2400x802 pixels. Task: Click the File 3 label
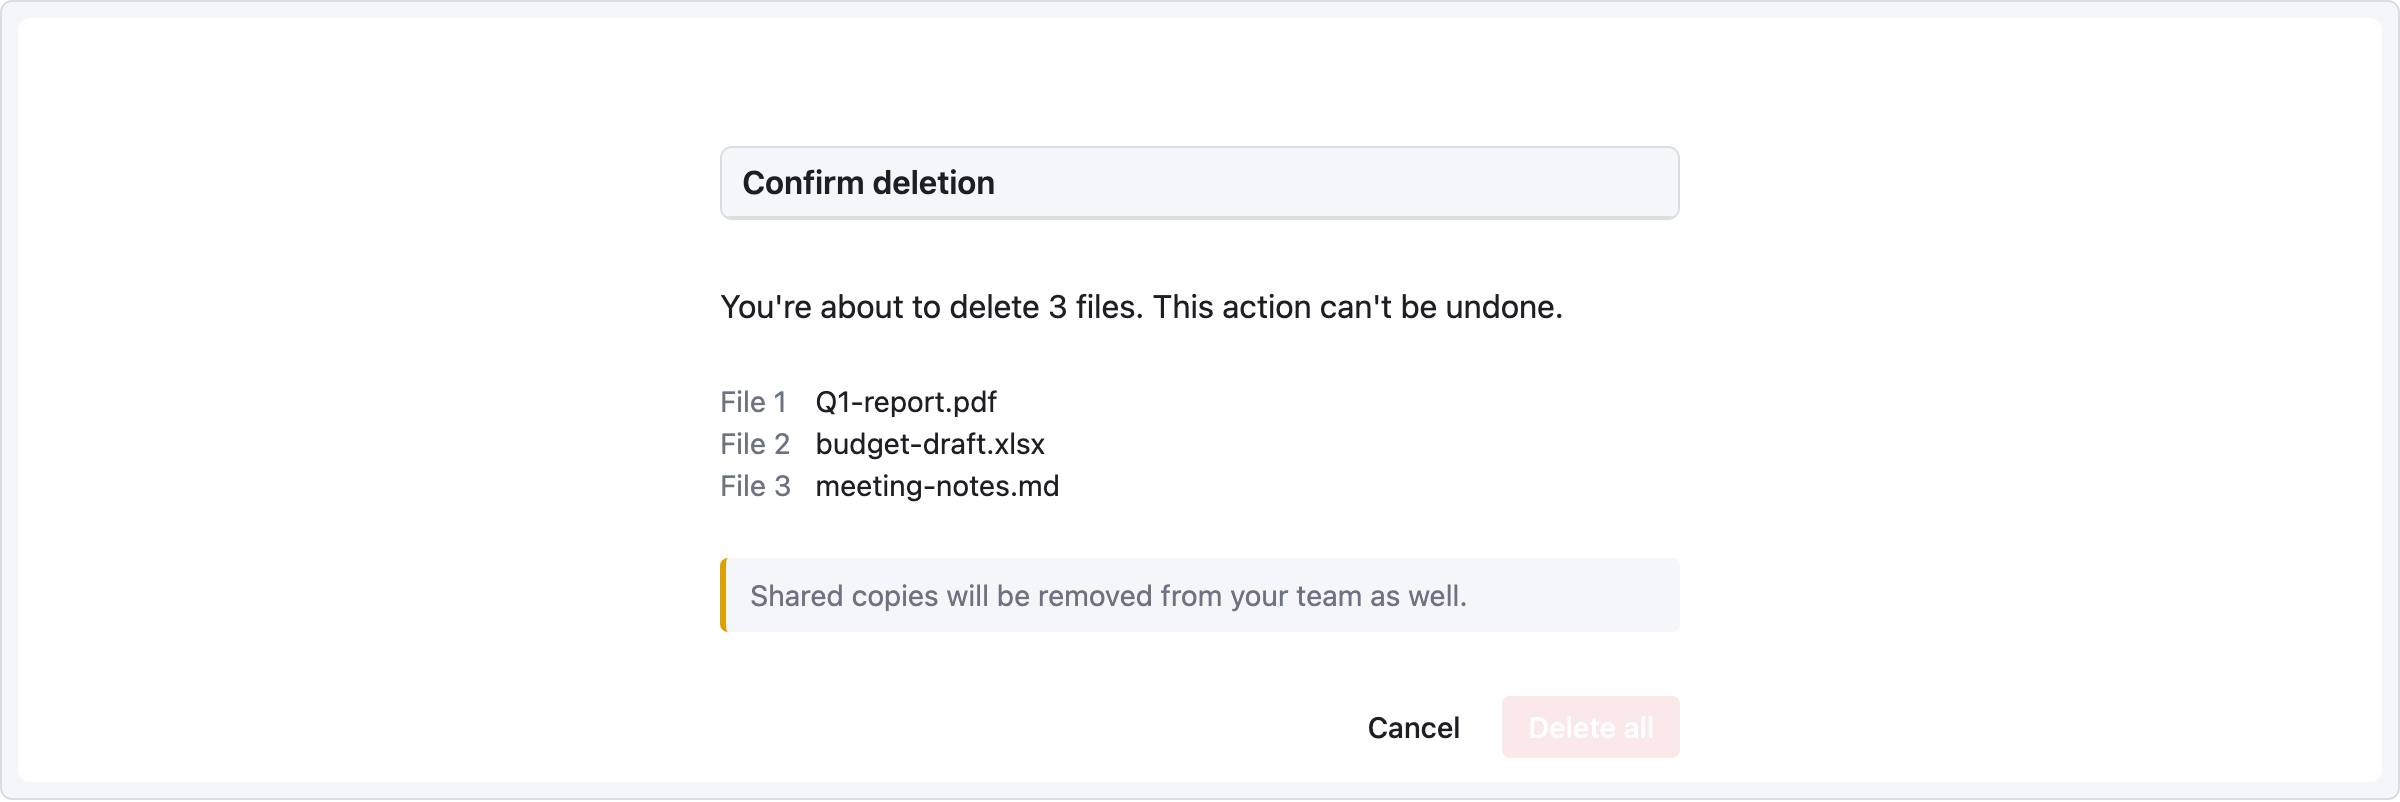point(754,487)
